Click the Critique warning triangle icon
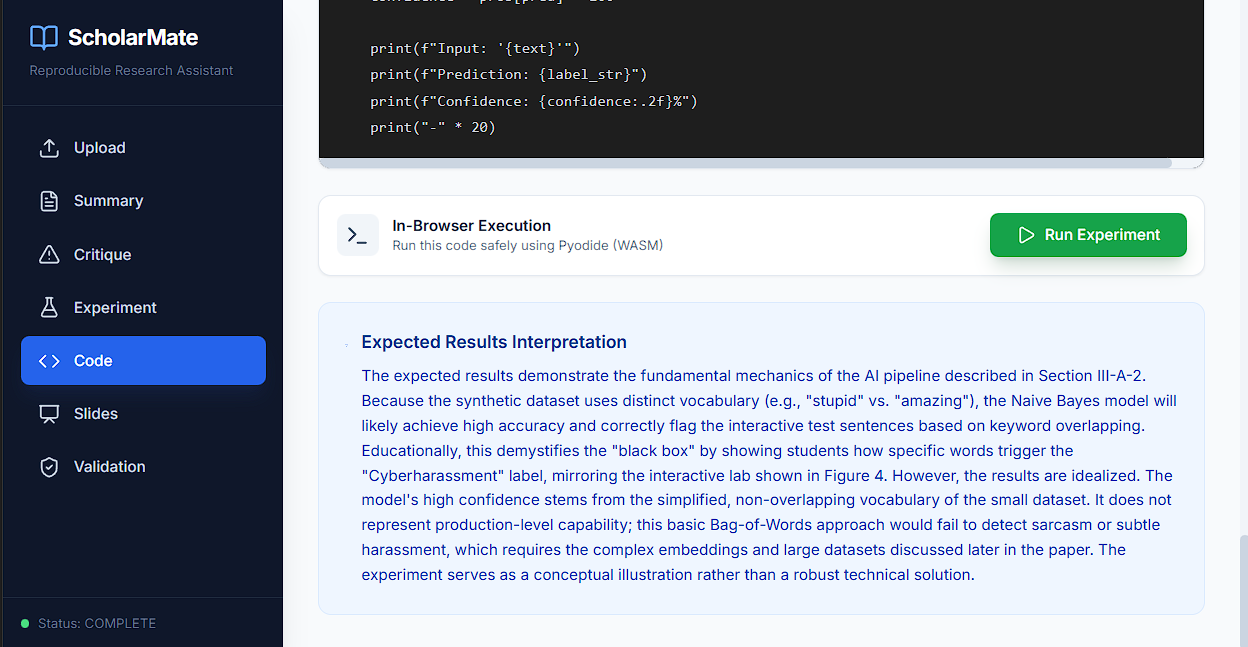The width and height of the screenshot is (1248, 647). pyautogui.click(x=49, y=255)
